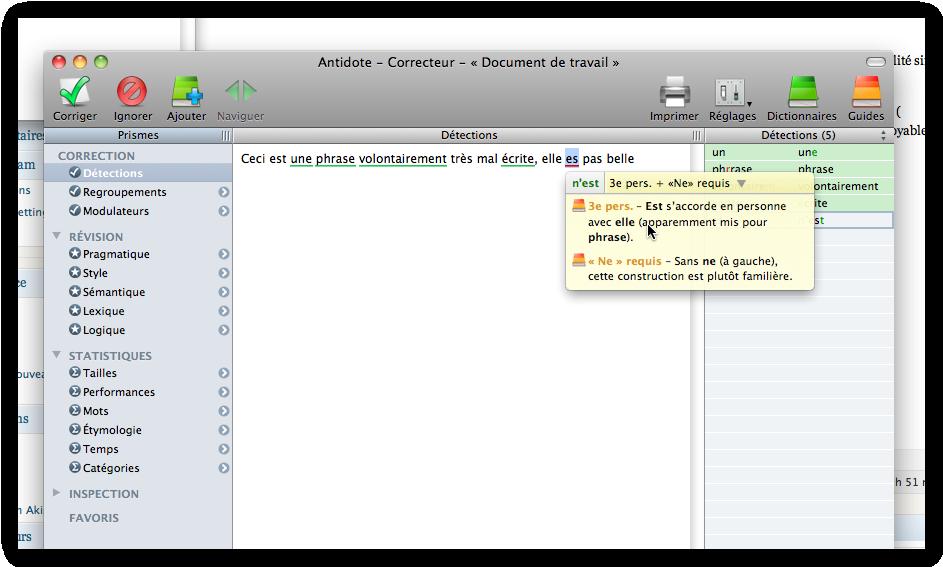This screenshot has height=567, width=943.
Task: Click the Ignorer red prohibition icon
Action: (132, 91)
